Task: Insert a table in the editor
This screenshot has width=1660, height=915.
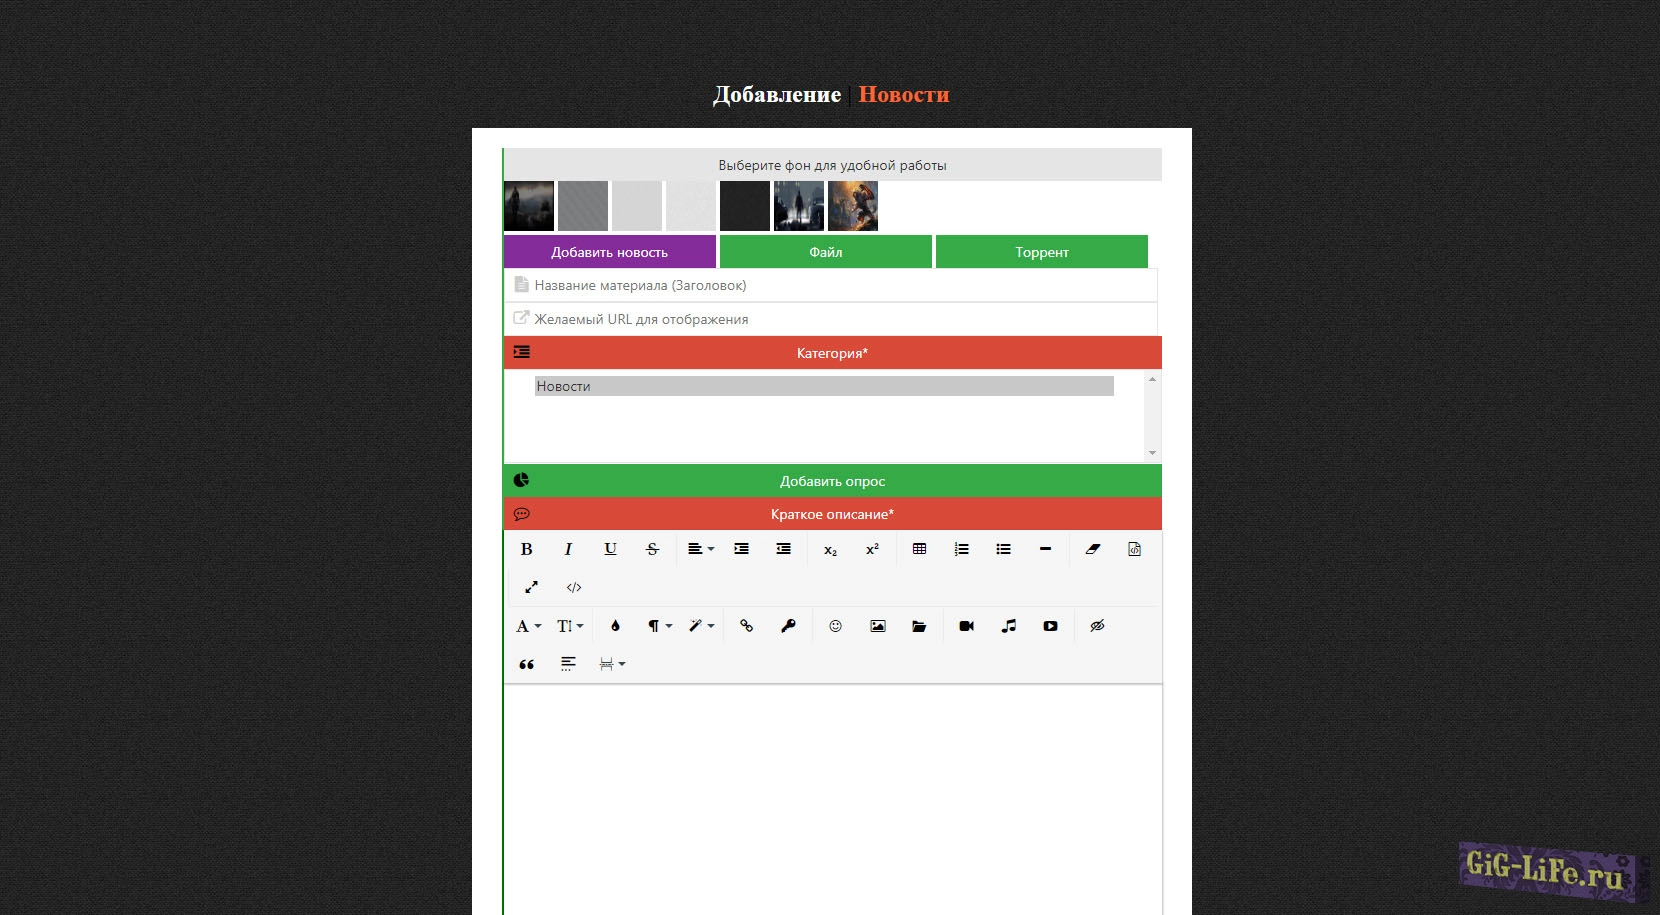Action: (919, 549)
